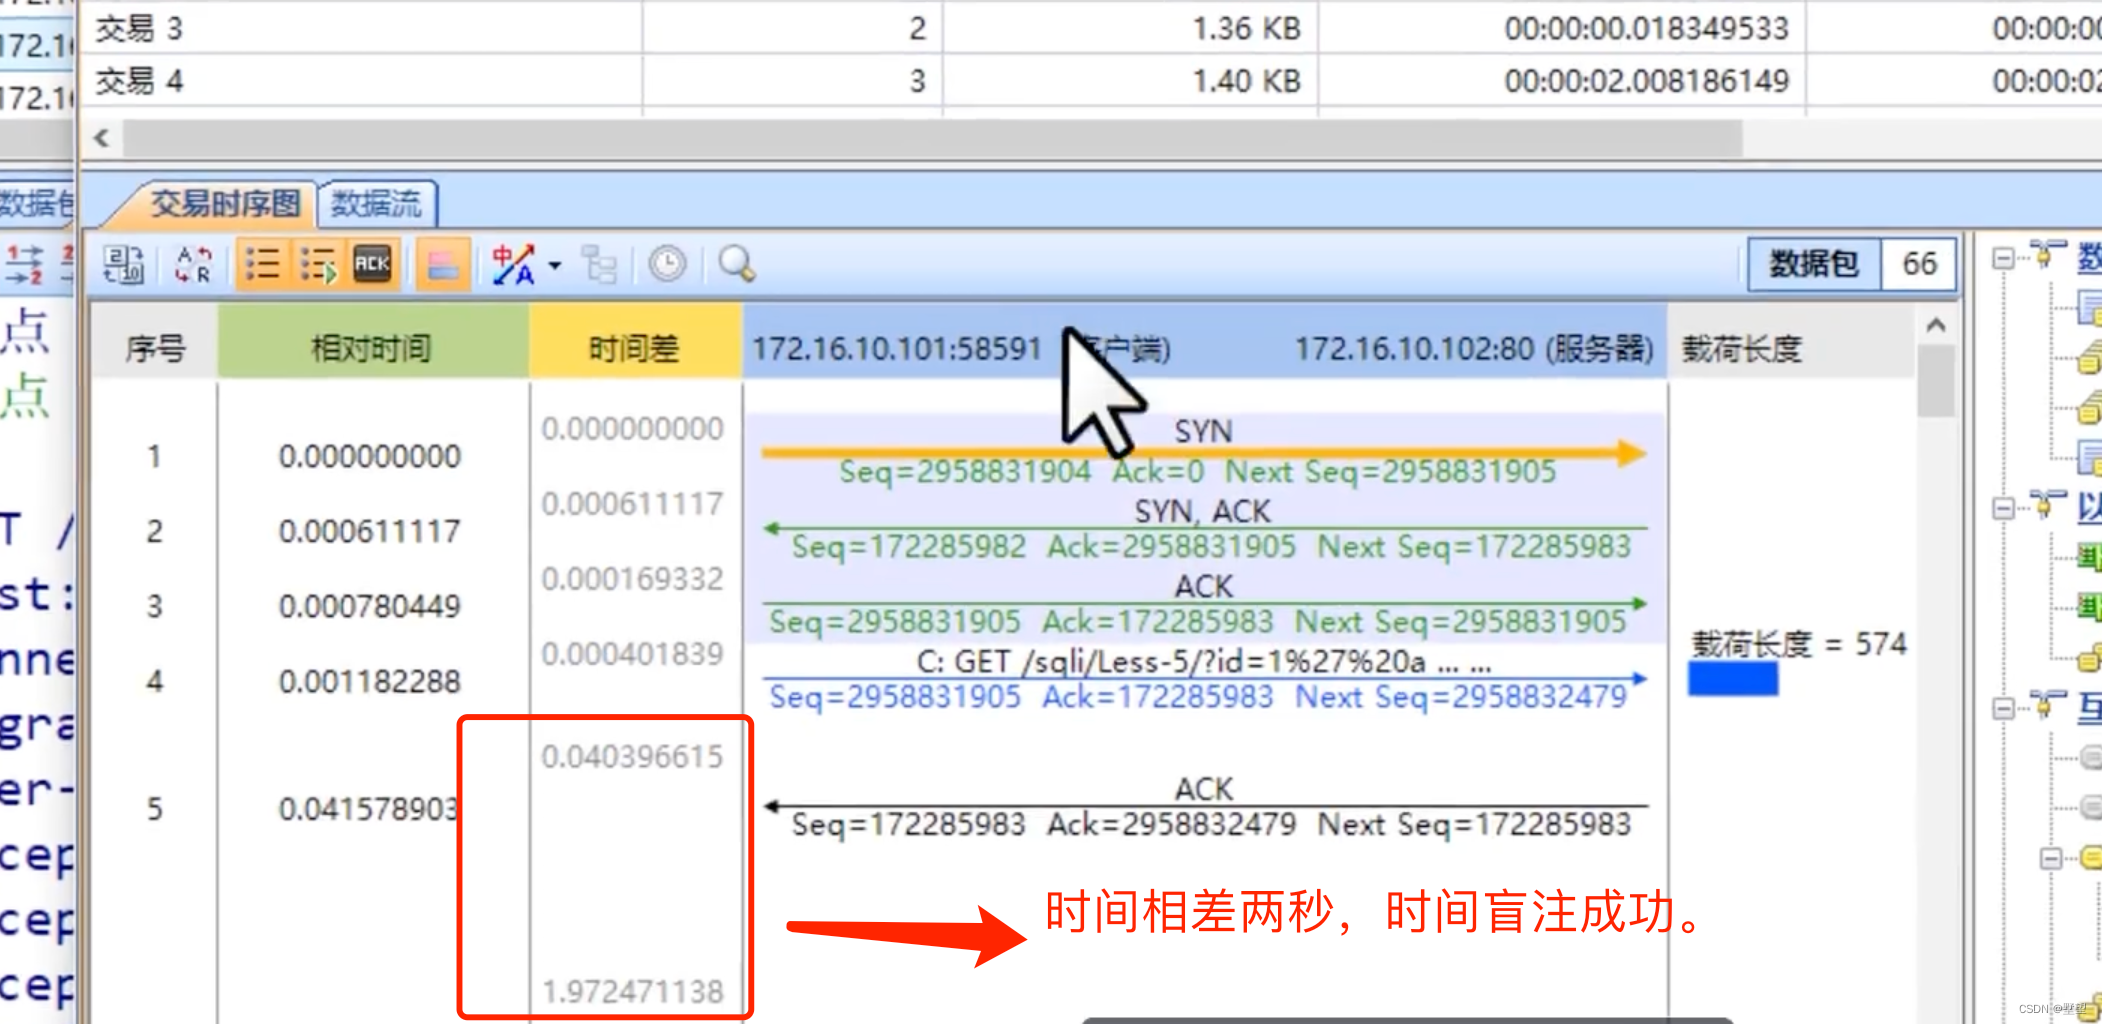
Task: Click the 数据包 button
Action: (1814, 264)
